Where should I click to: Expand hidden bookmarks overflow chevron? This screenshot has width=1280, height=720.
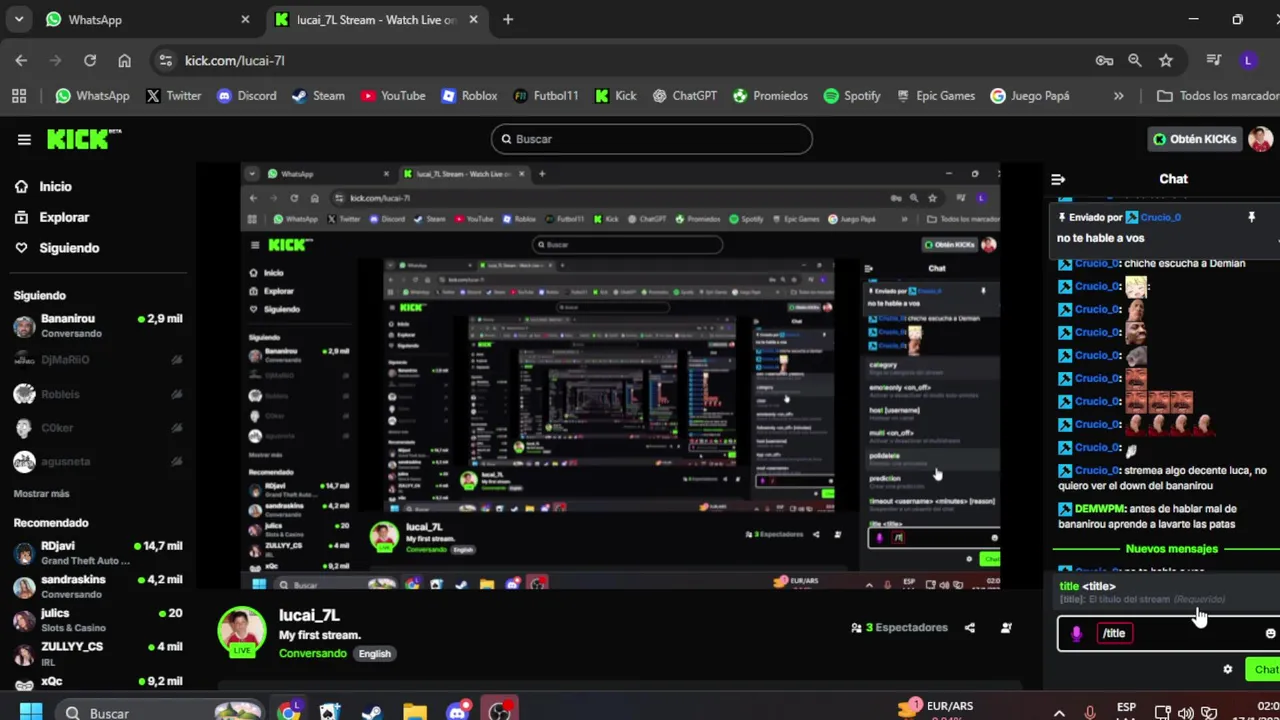[x=1118, y=96]
